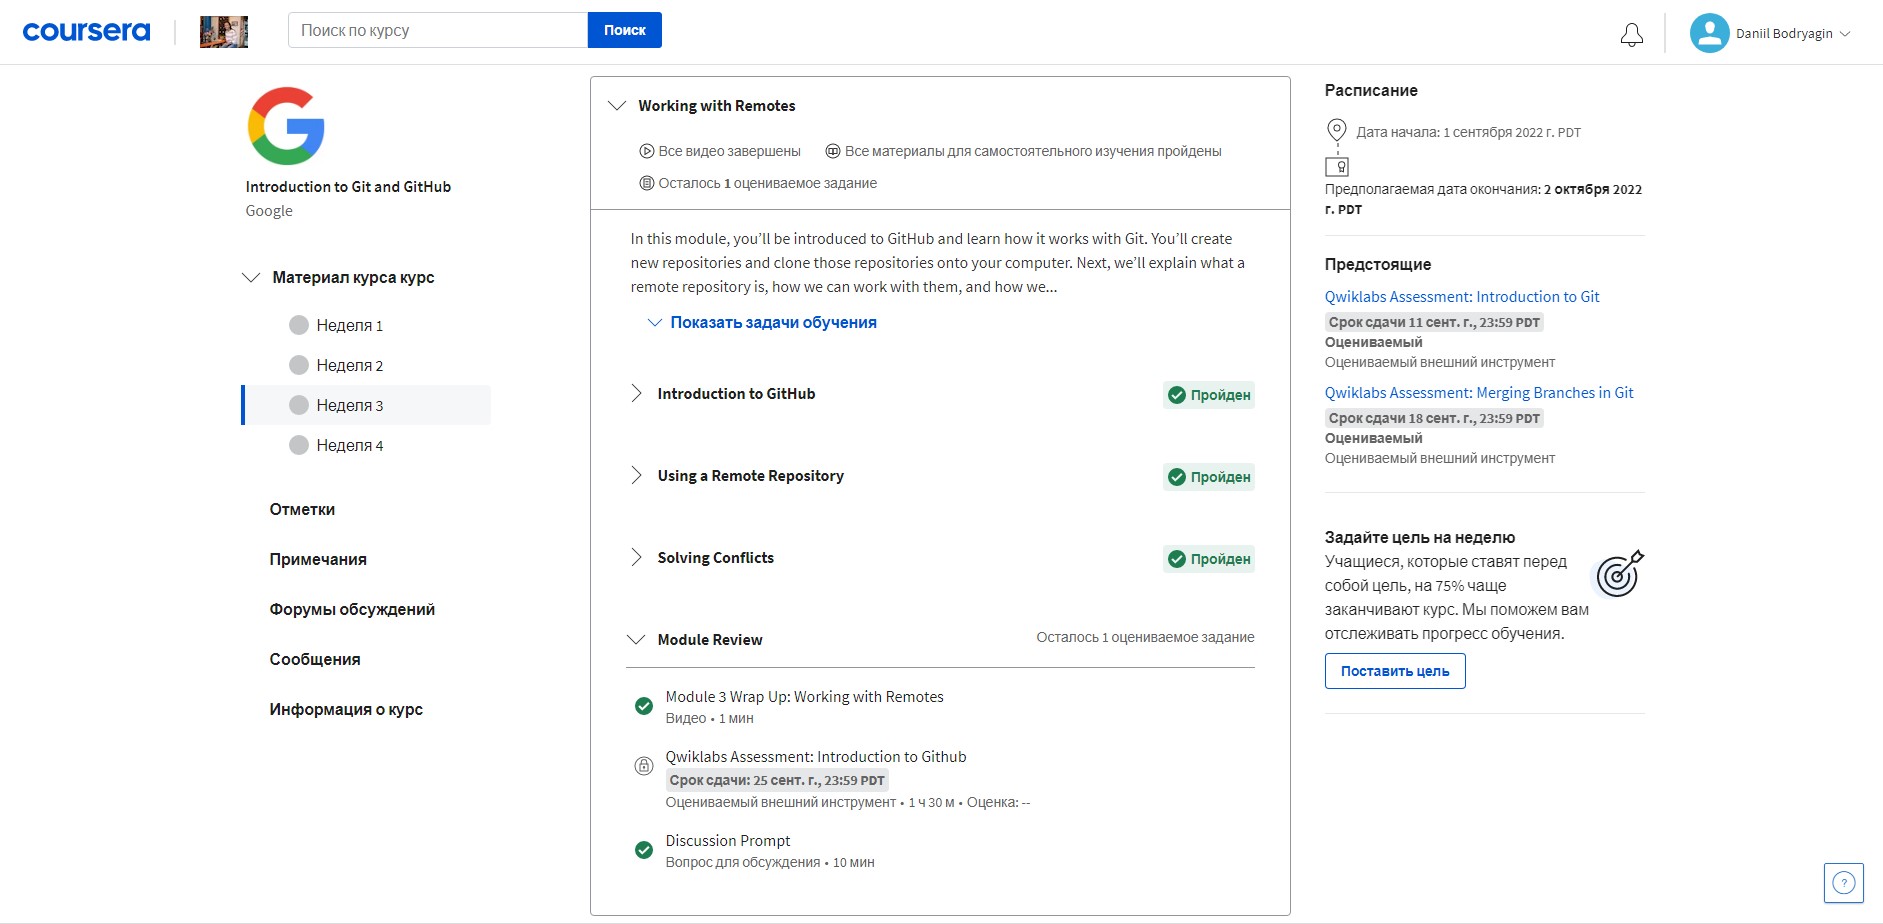The height and width of the screenshot is (924, 1883).
Task: Click the Поиск search button
Action: (x=625, y=30)
